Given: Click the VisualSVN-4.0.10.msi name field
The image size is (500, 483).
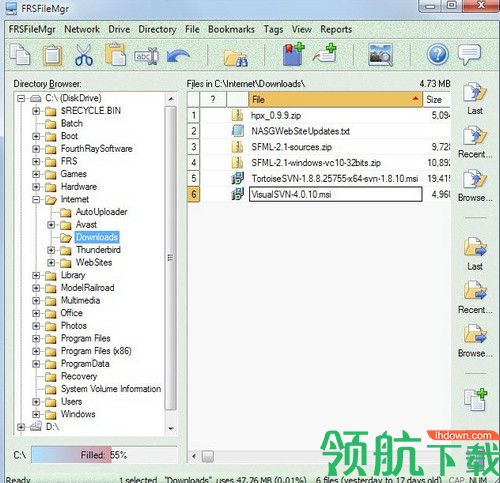Looking at the screenshot, I should tap(336, 194).
